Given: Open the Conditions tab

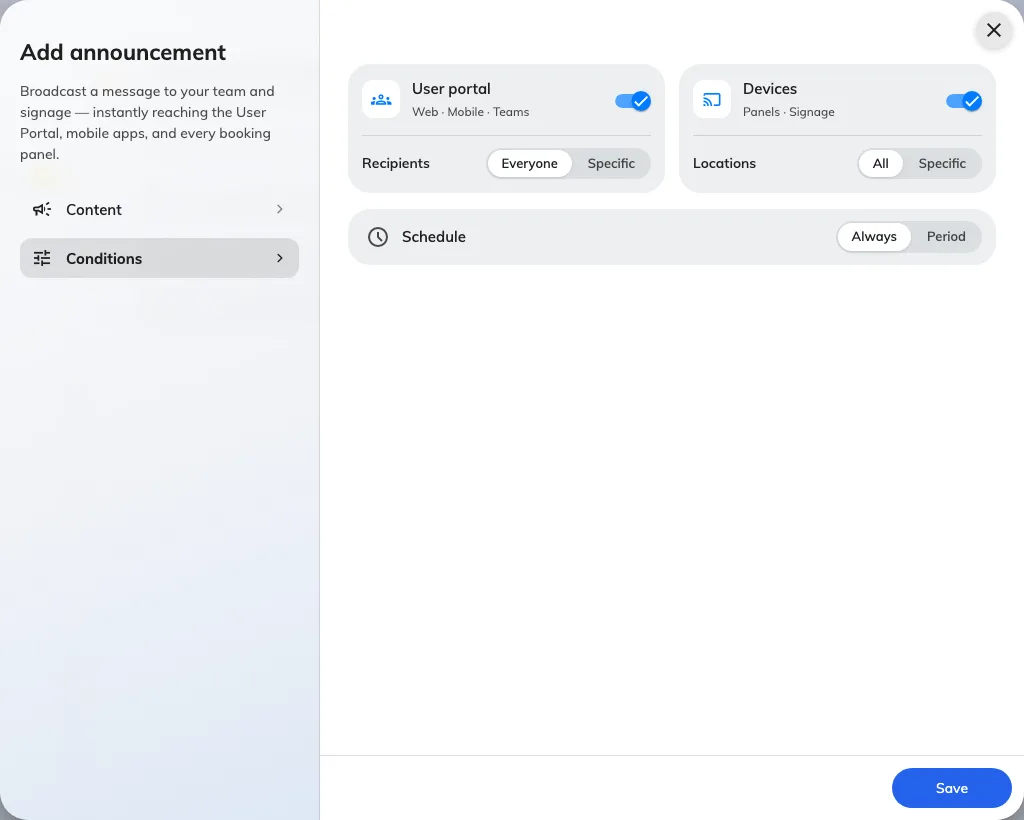Looking at the screenshot, I should click(x=159, y=259).
